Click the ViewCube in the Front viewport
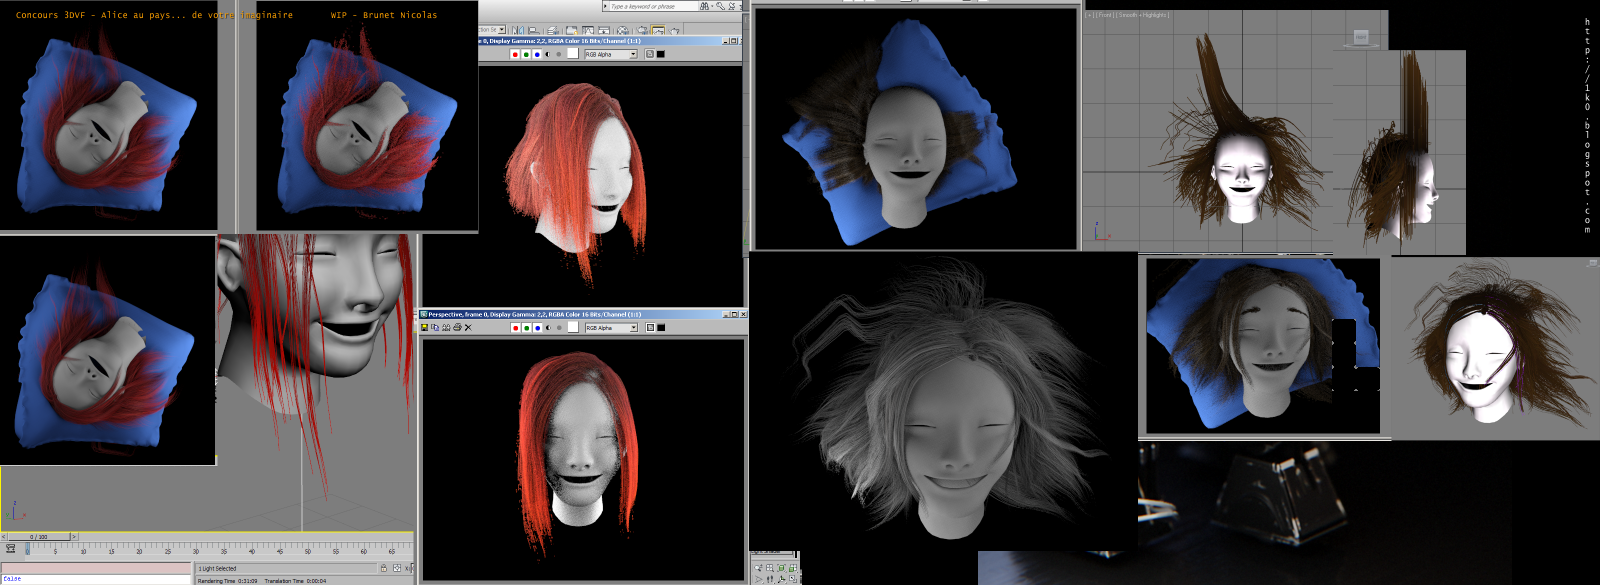 pos(1361,37)
